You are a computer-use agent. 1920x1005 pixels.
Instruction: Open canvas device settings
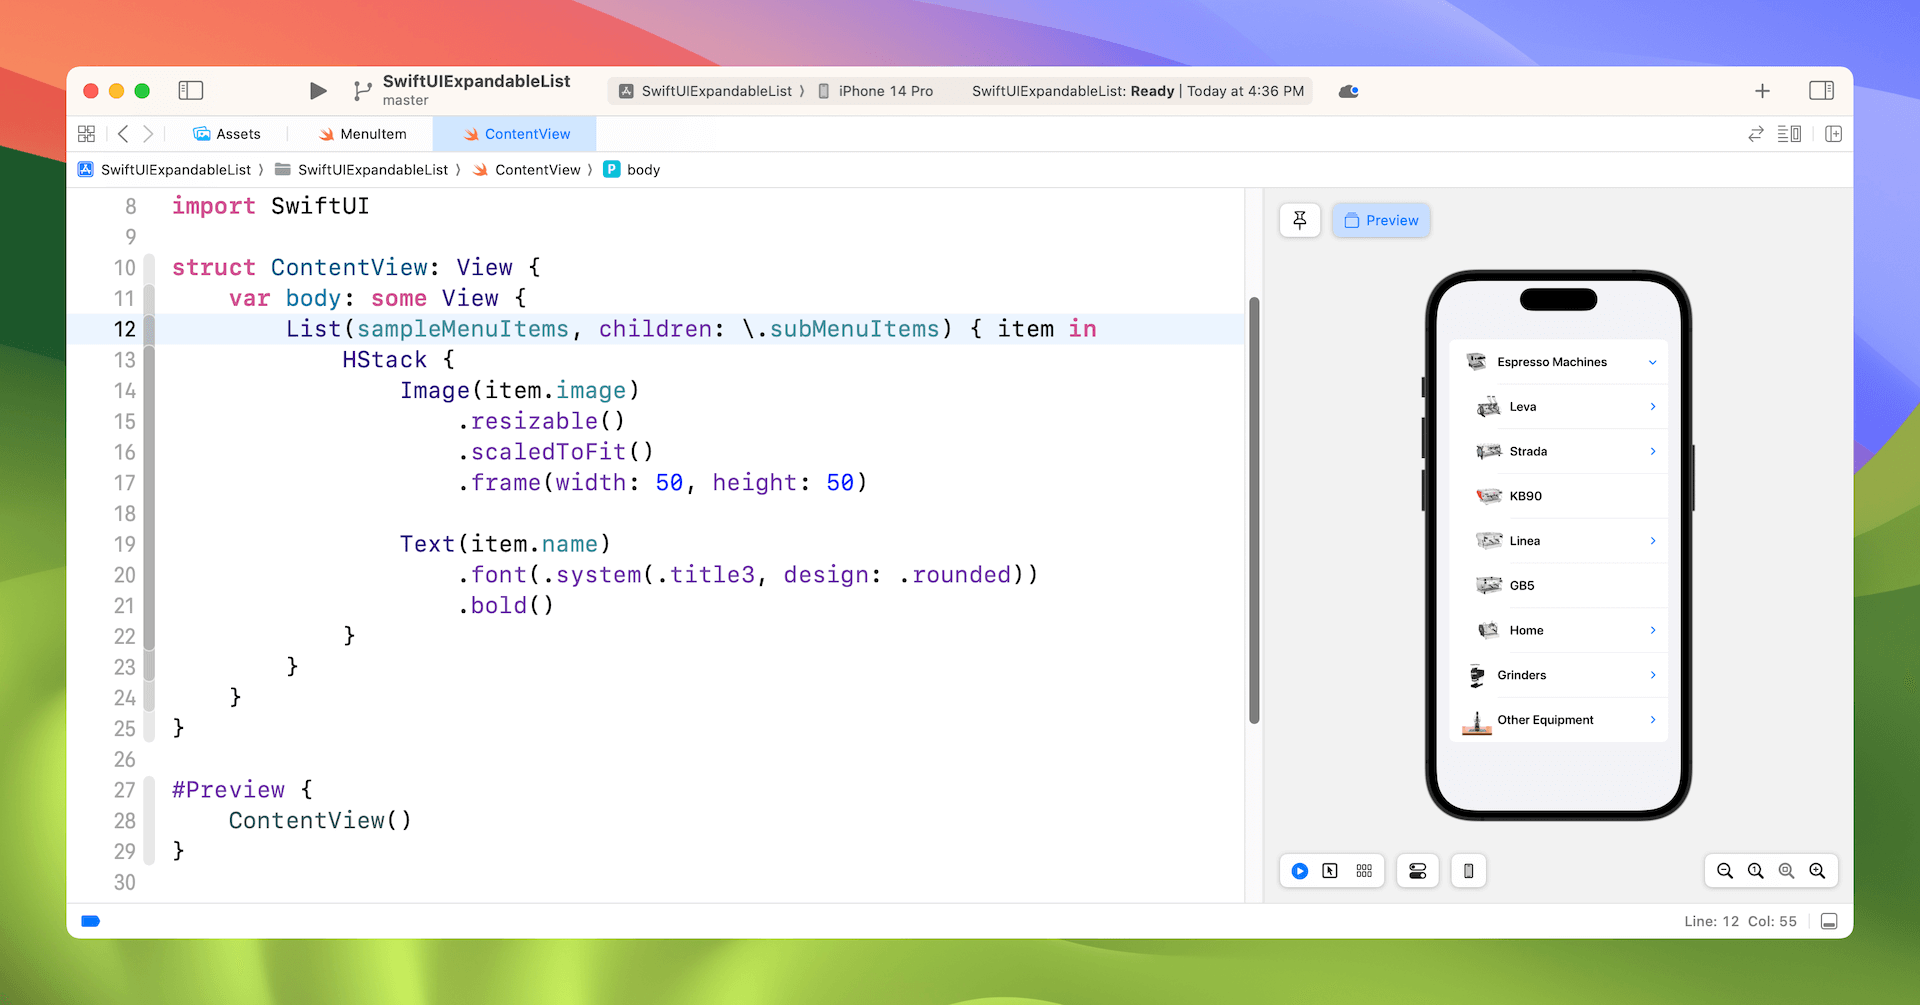click(1417, 871)
